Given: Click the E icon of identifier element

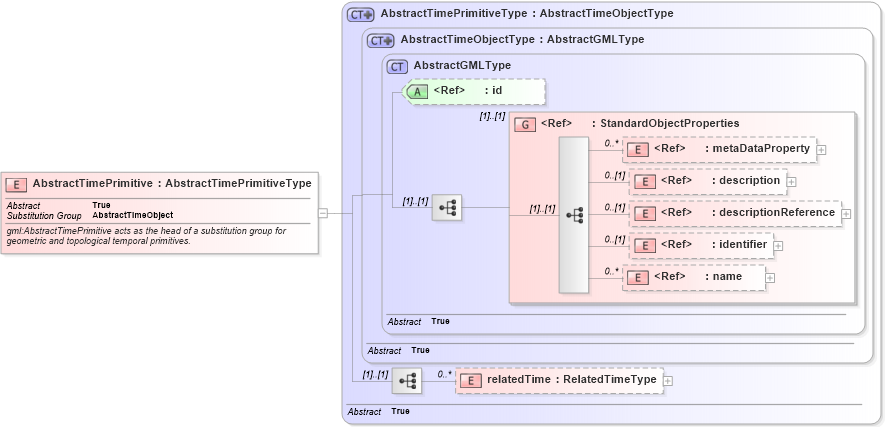Looking at the screenshot, I should click(645, 246).
